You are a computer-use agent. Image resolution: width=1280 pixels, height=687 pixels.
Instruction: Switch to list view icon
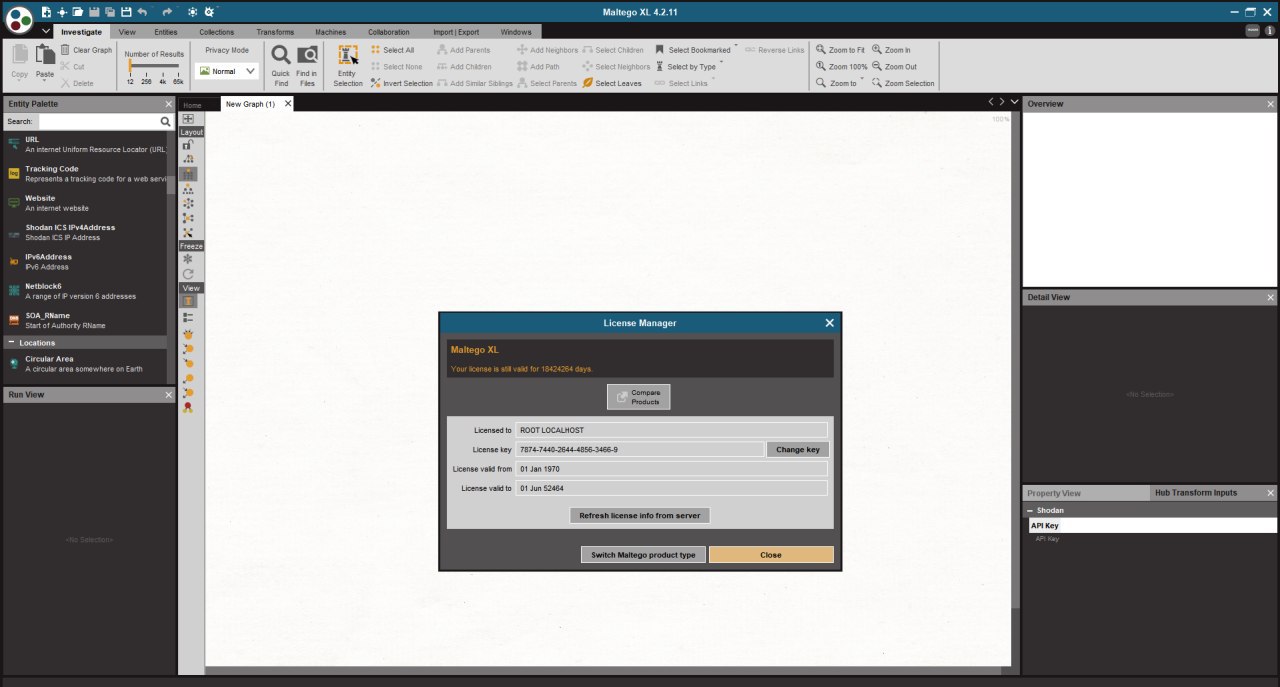[188, 317]
